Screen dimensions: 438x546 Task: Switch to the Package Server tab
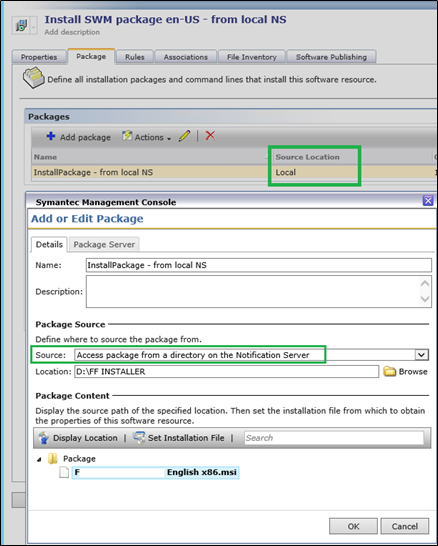104,244
